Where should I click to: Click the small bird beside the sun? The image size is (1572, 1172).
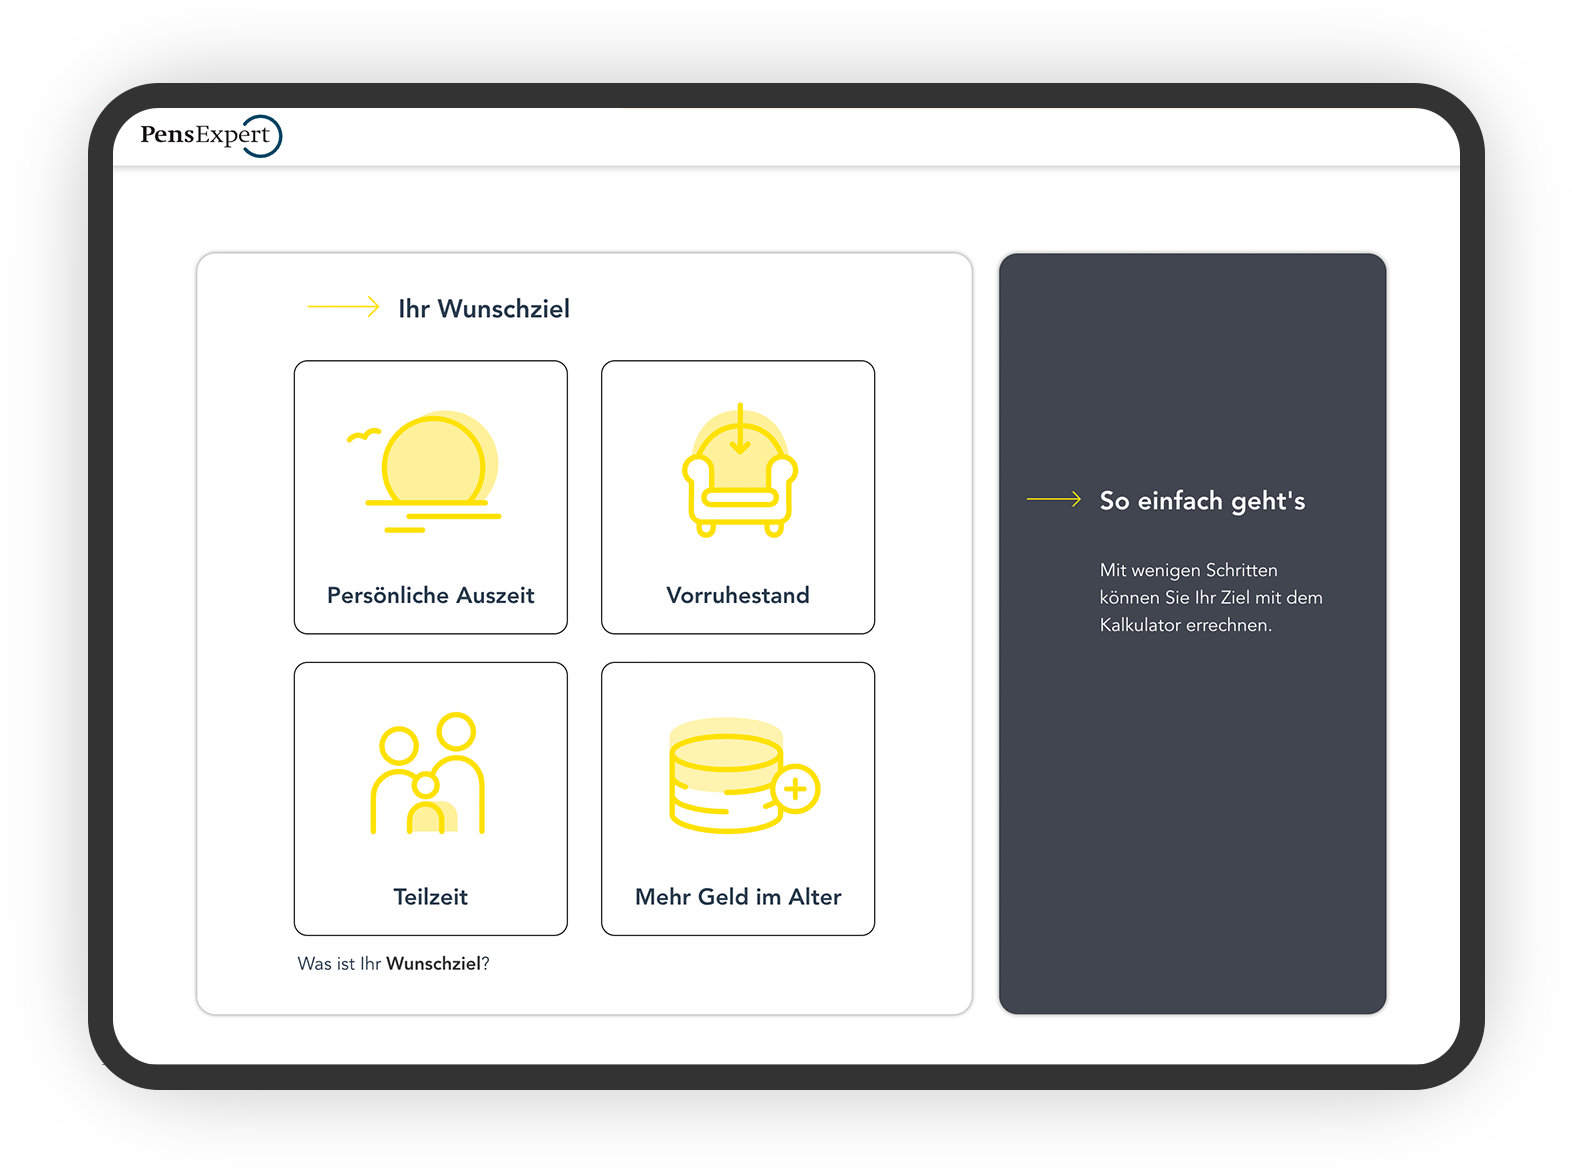click(363, 435)
